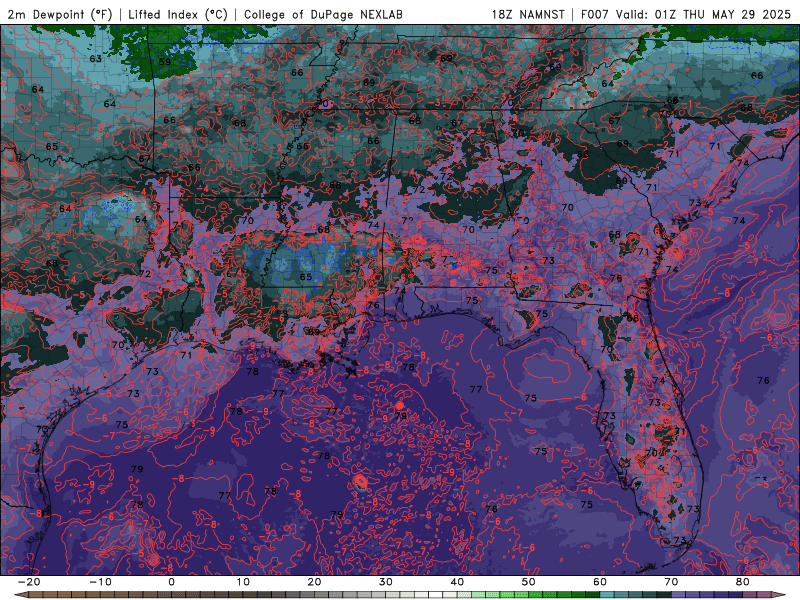Click the "0" colorbar scale label
Viewport: 800px width, 600px height.
(x=171, y=582)
